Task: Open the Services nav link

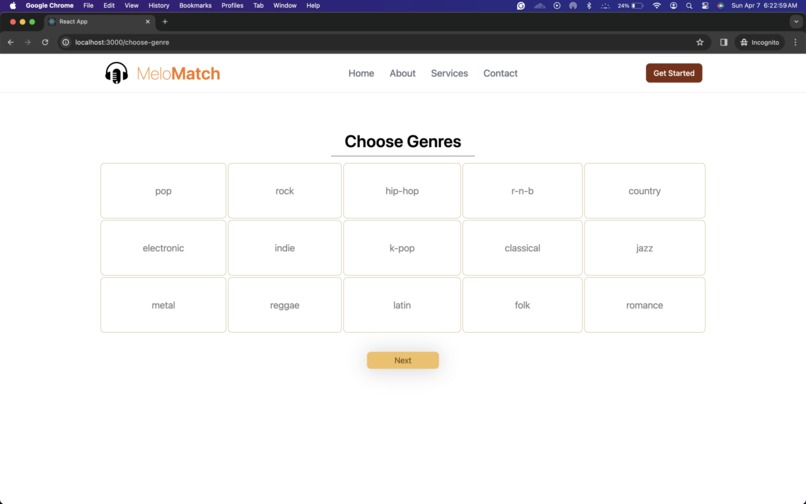Action: click(449, 73)
